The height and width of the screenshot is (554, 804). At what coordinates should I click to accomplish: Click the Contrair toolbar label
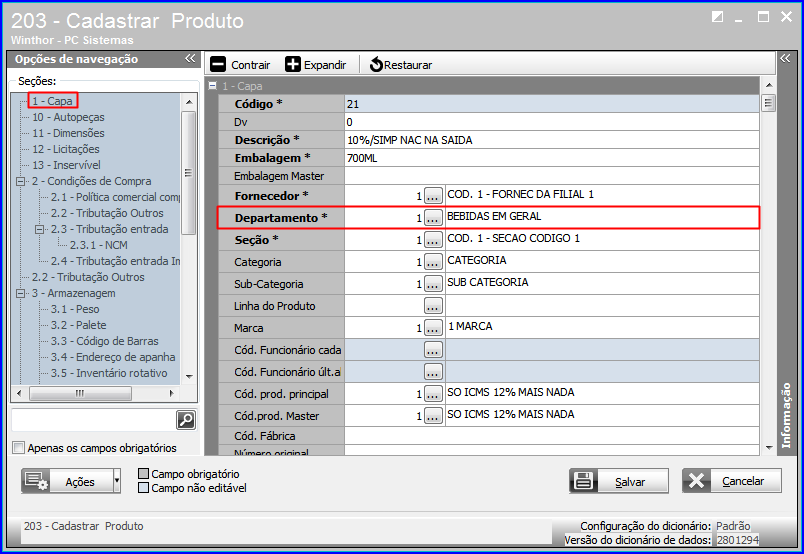point(250,65)
